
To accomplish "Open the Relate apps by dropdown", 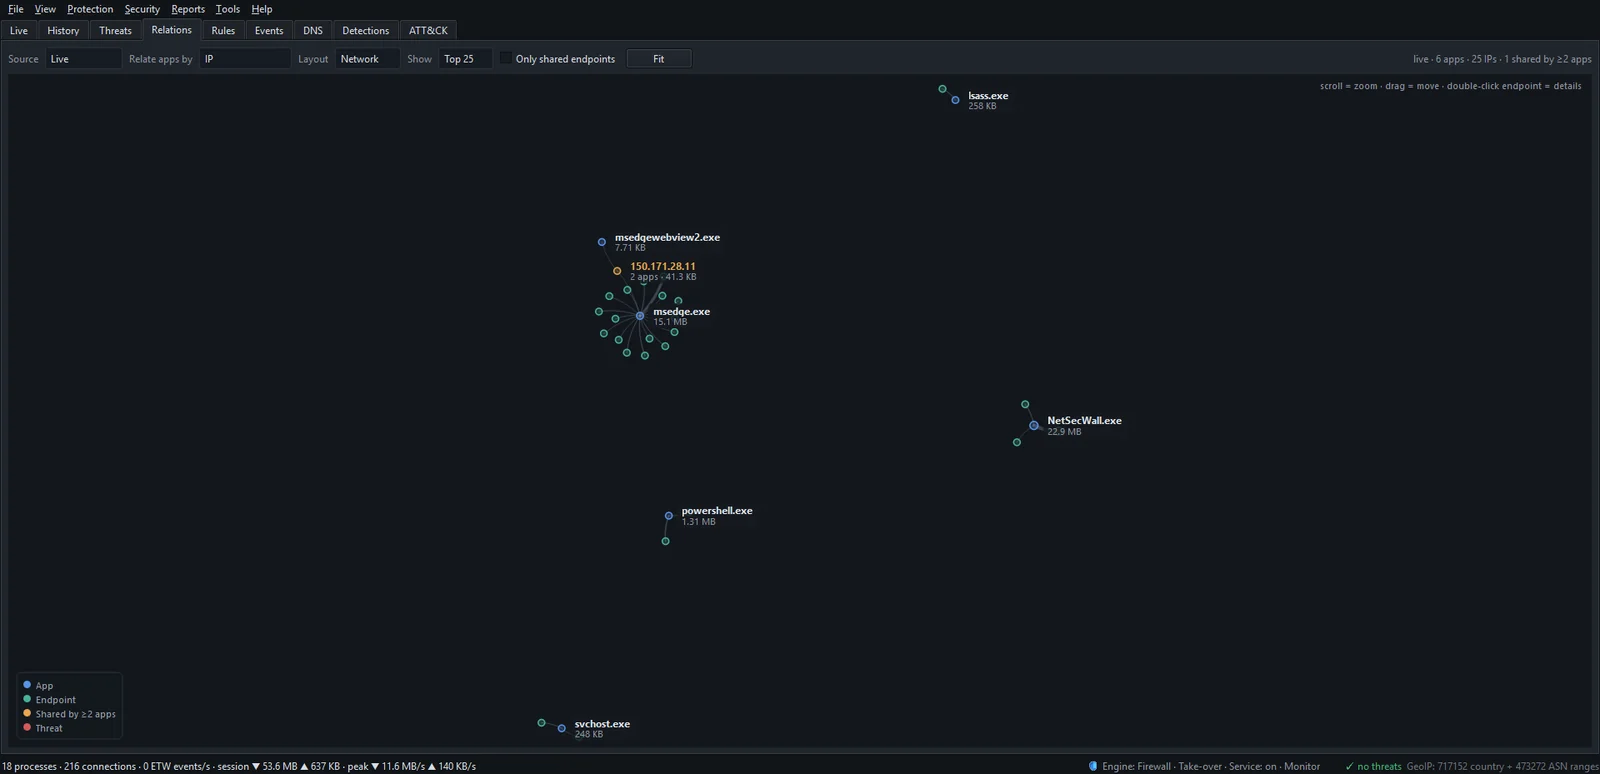I will 244,59.
